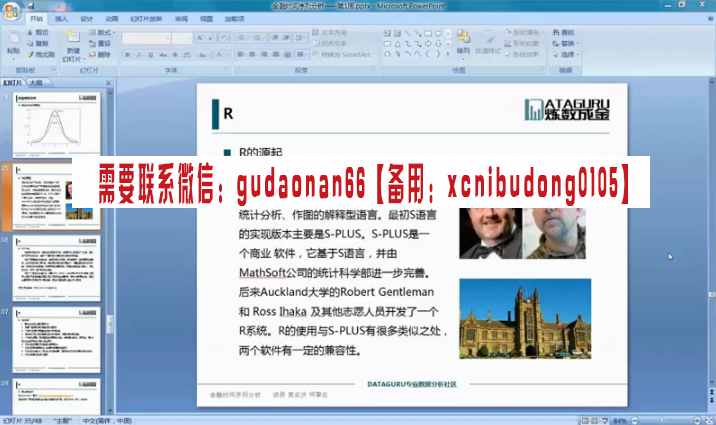Click zoom out minus button
Image resolution: width=716 pixels, height=425 pixels.
635,420
